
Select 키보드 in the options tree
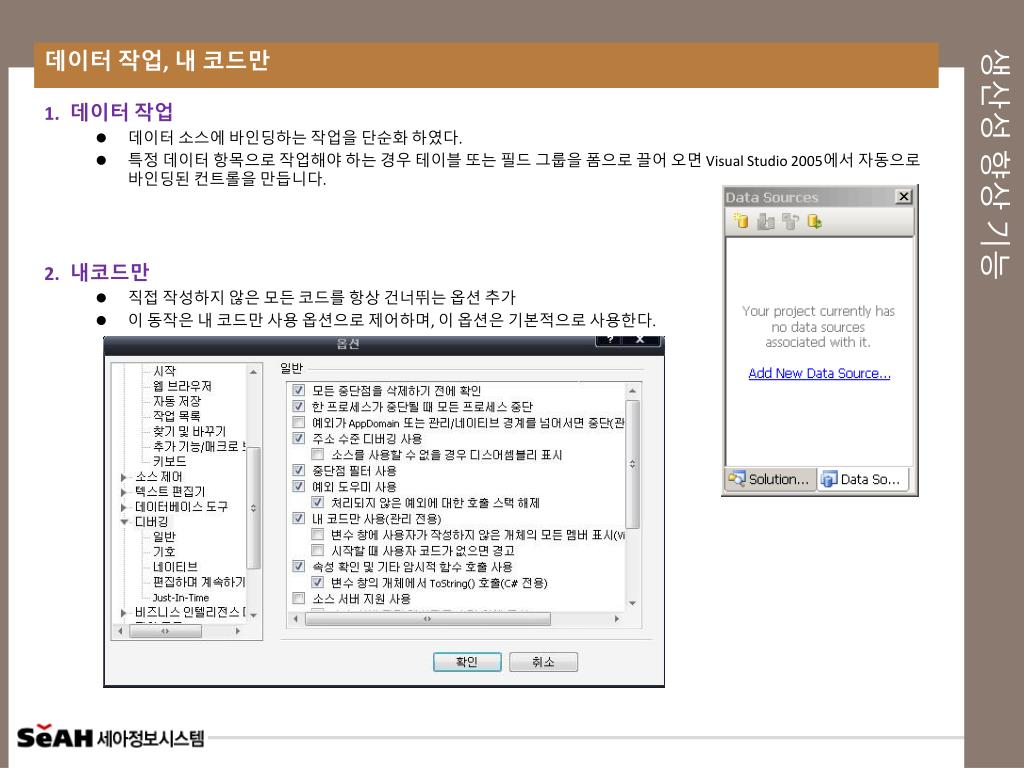(169, 461)
